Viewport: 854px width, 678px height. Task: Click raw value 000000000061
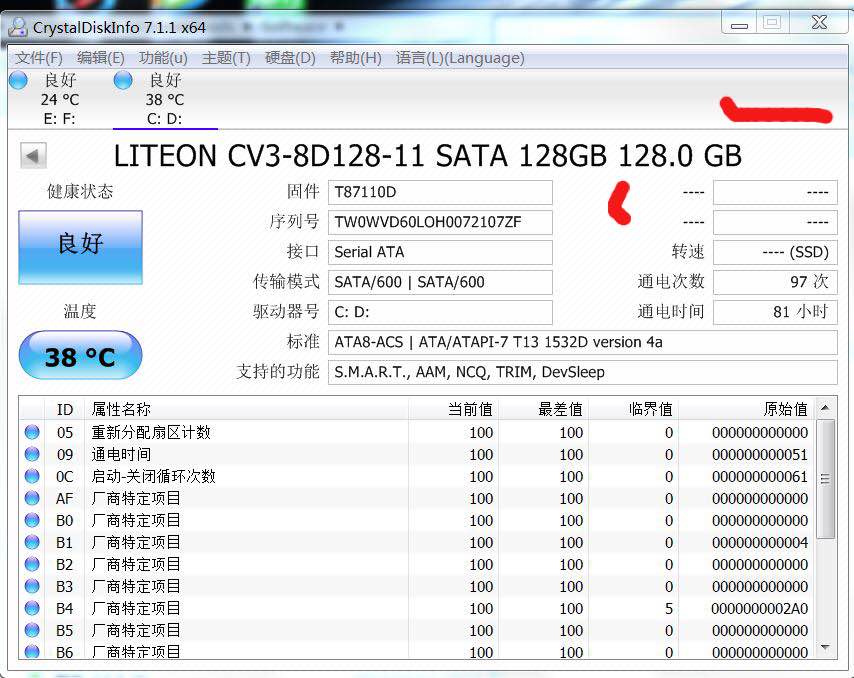[x=760, y=477]
